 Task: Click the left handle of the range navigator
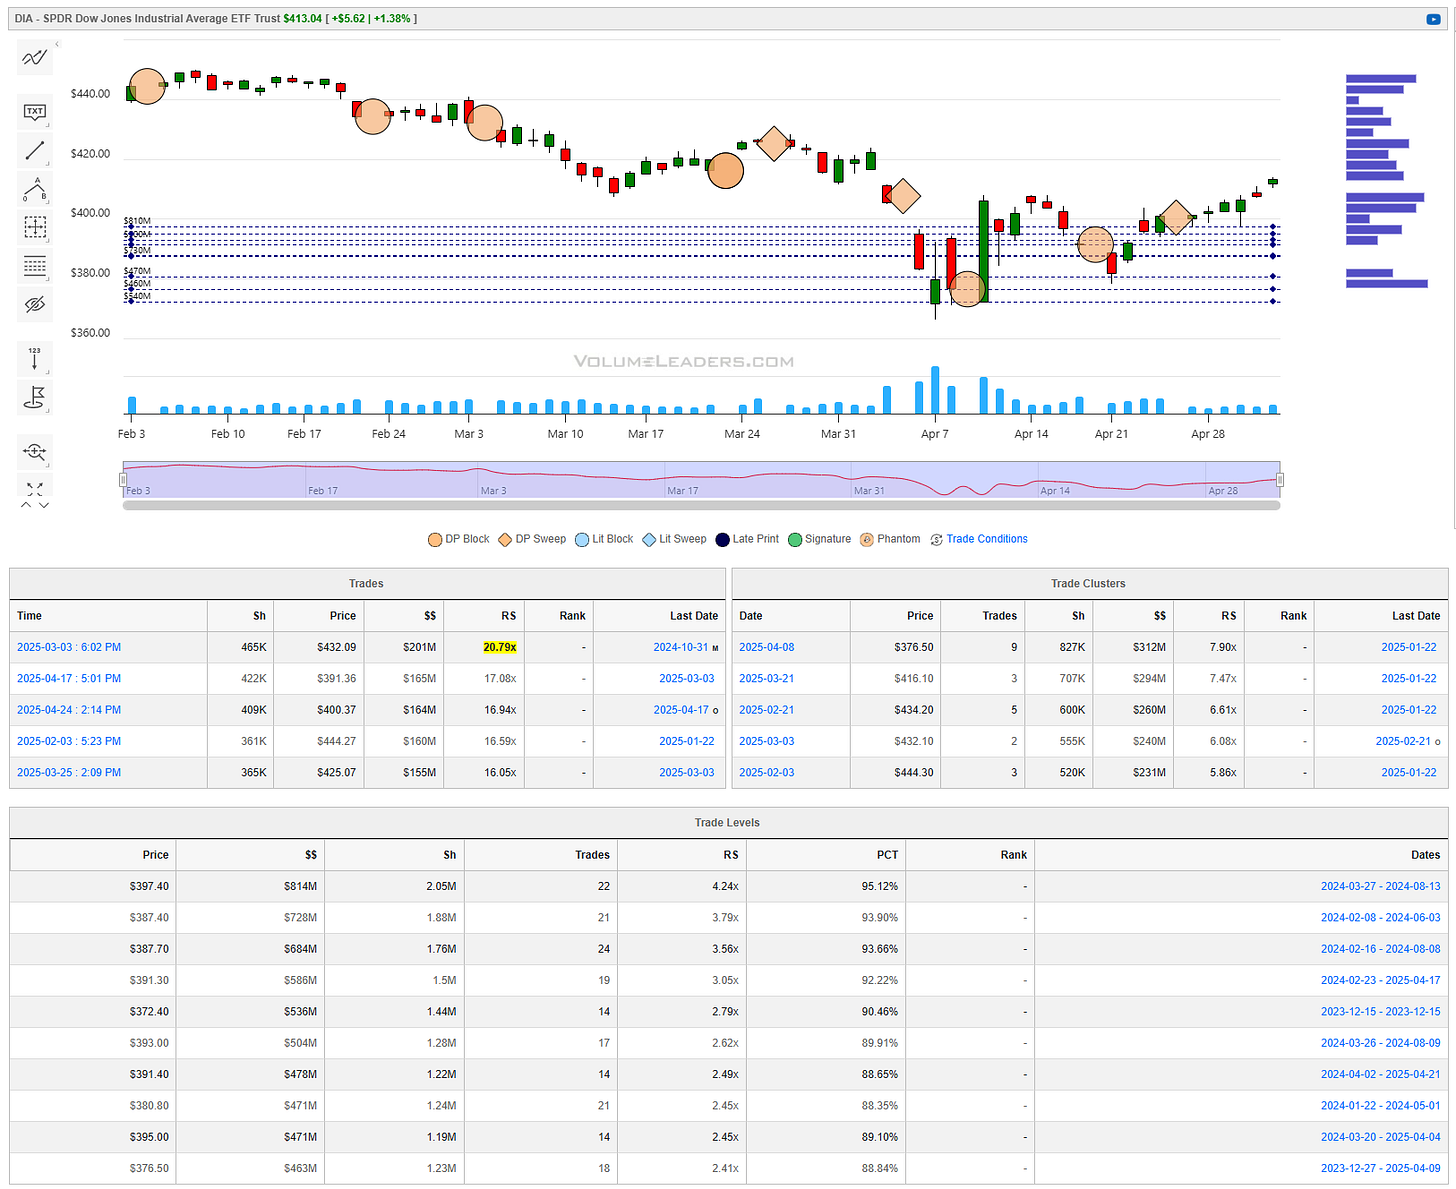123,480
